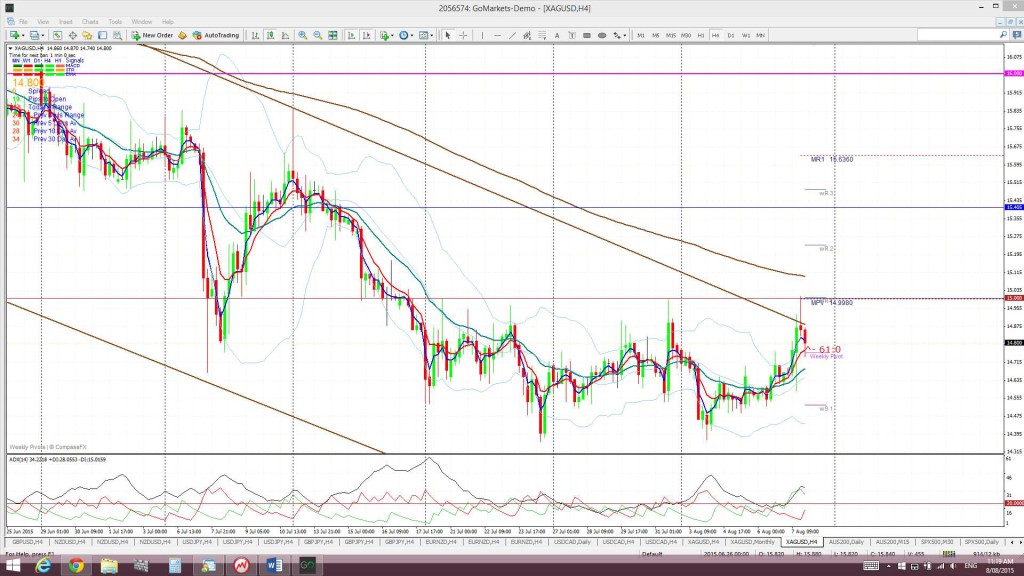
Task: Switch to M15 timeframe
Action: coord(671,35)
